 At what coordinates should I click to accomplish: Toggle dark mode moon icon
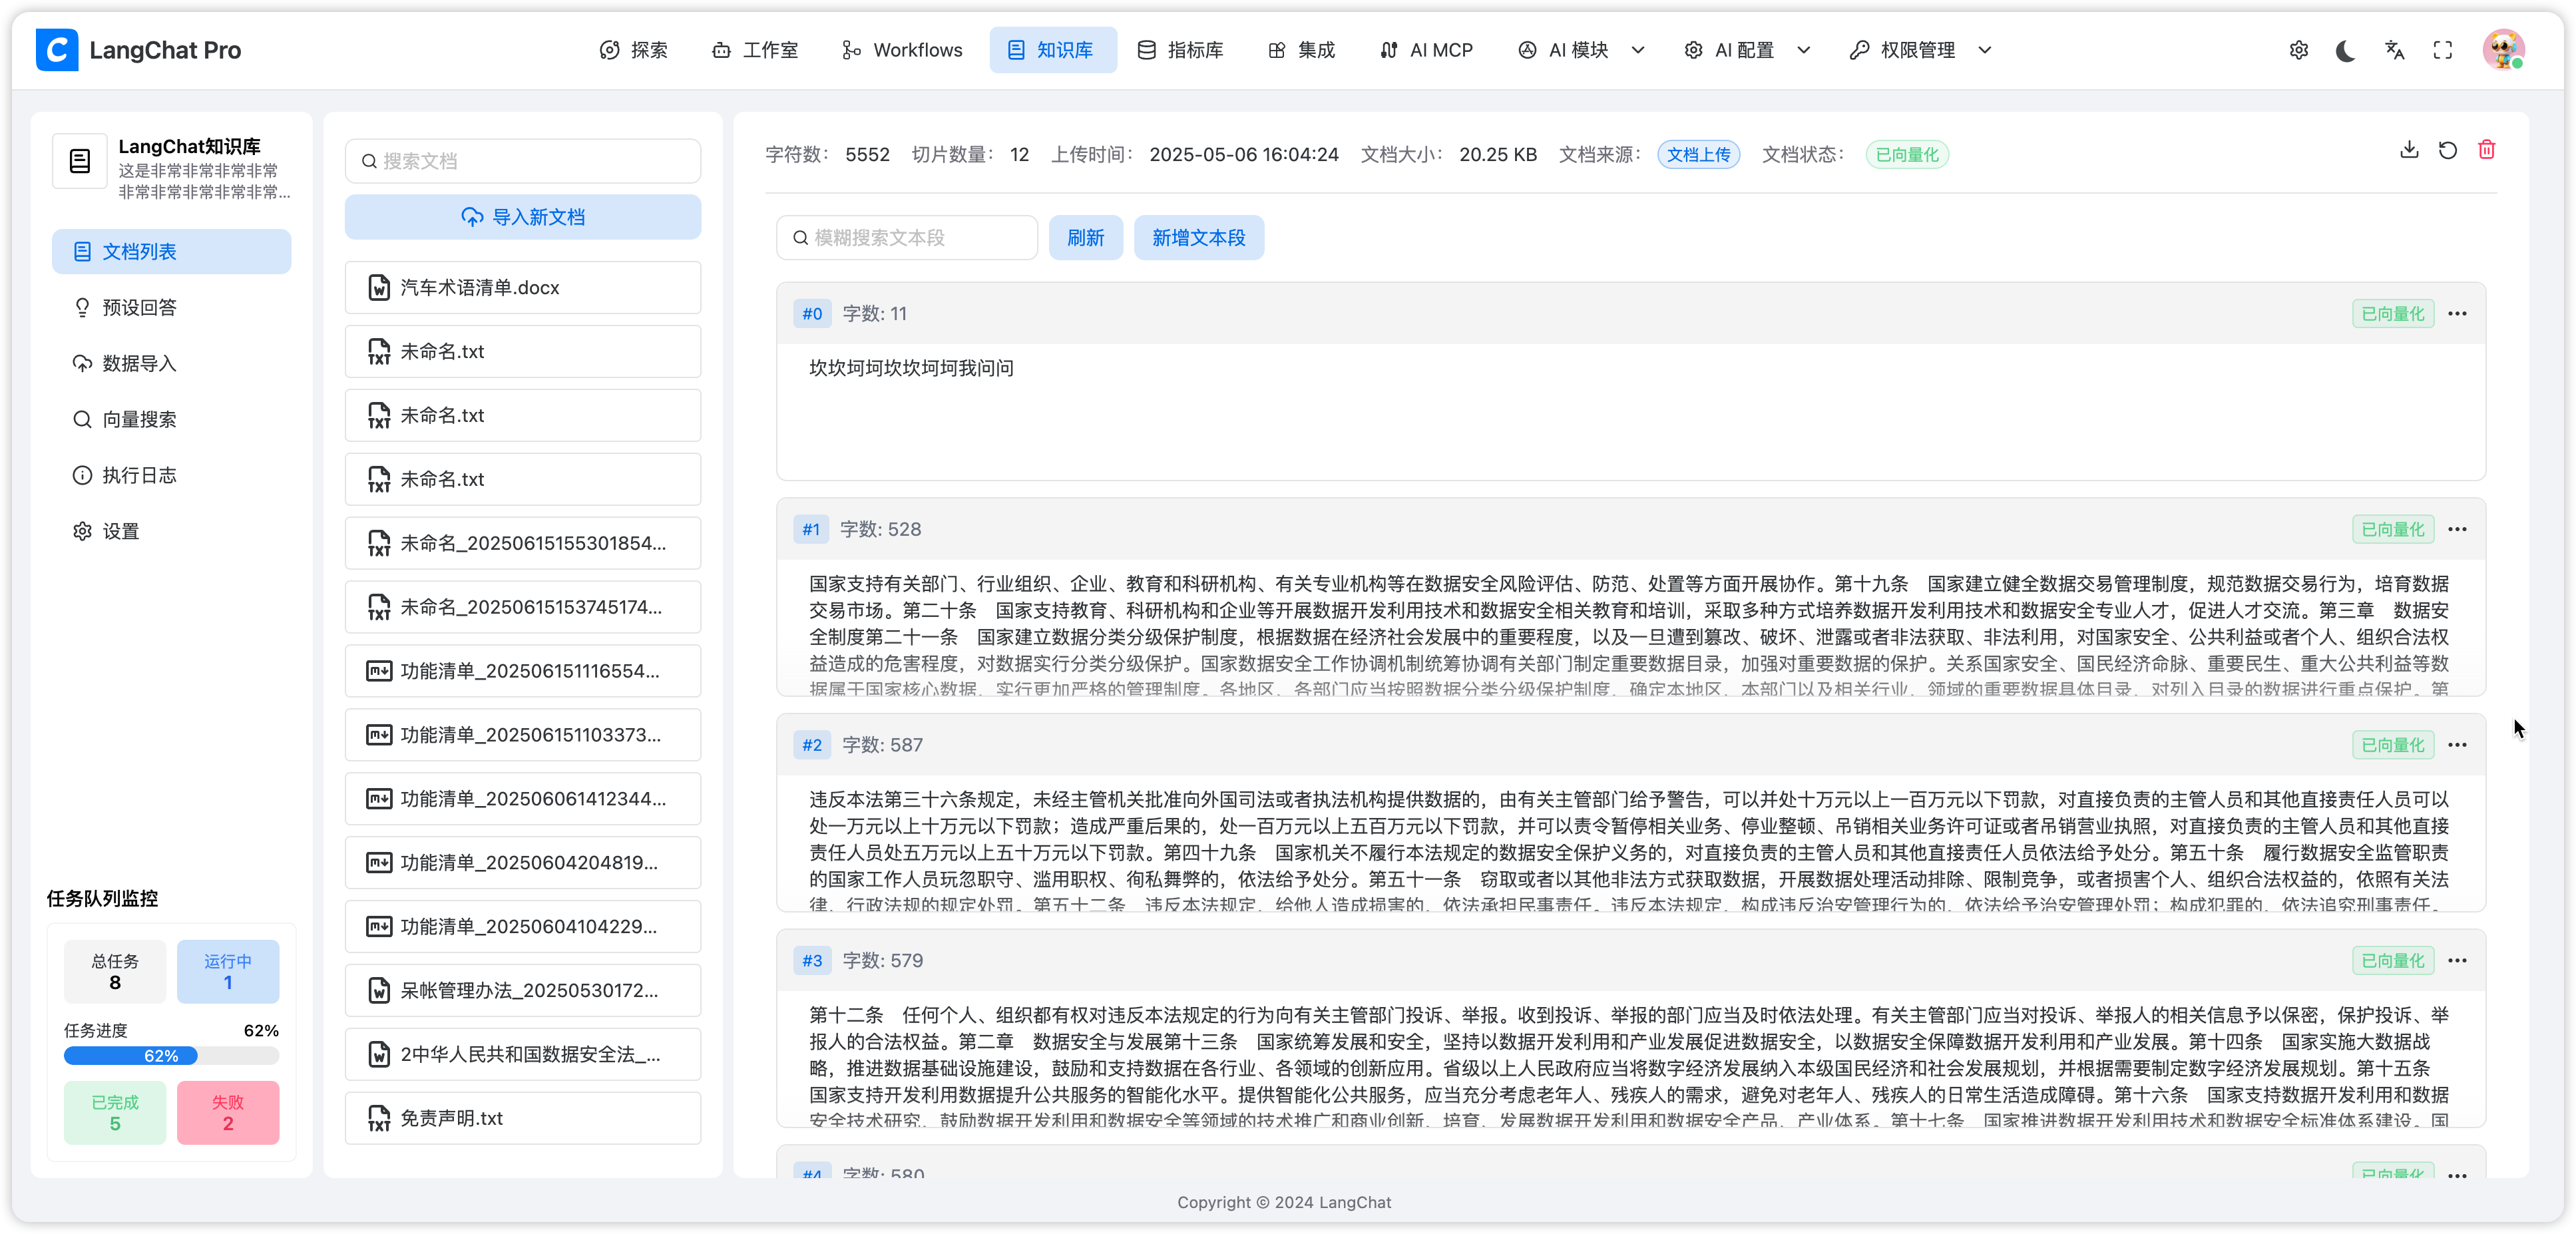click(2345, 50)
